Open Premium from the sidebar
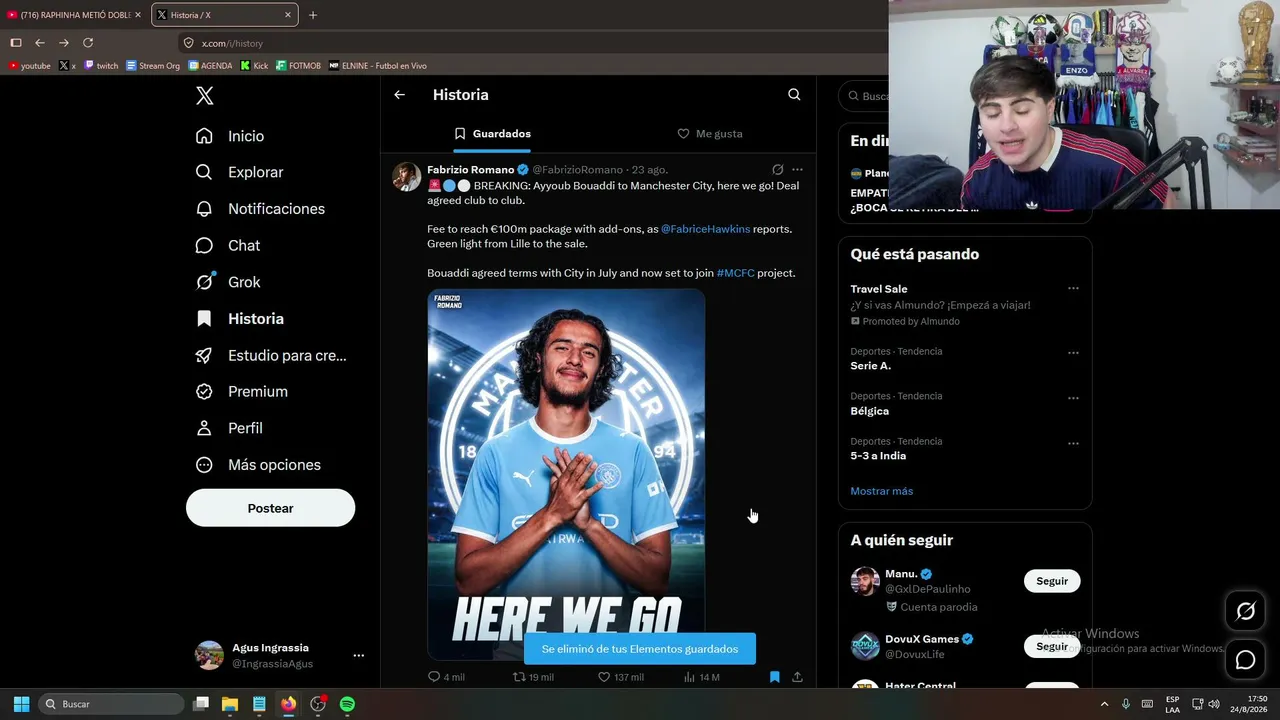Image resolution: width=1280 pixels, height=720 pixels. tap(241, 392)
